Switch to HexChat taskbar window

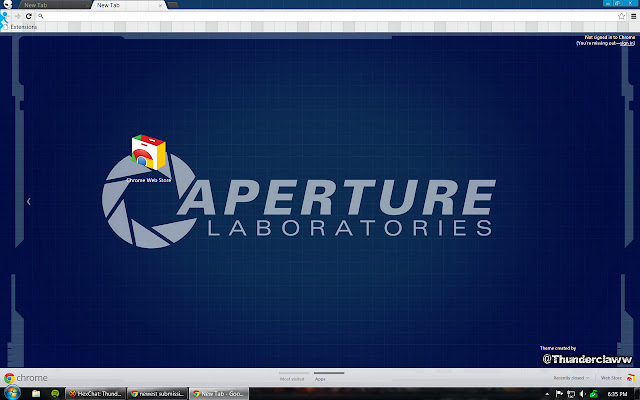(x=96, y=394)
